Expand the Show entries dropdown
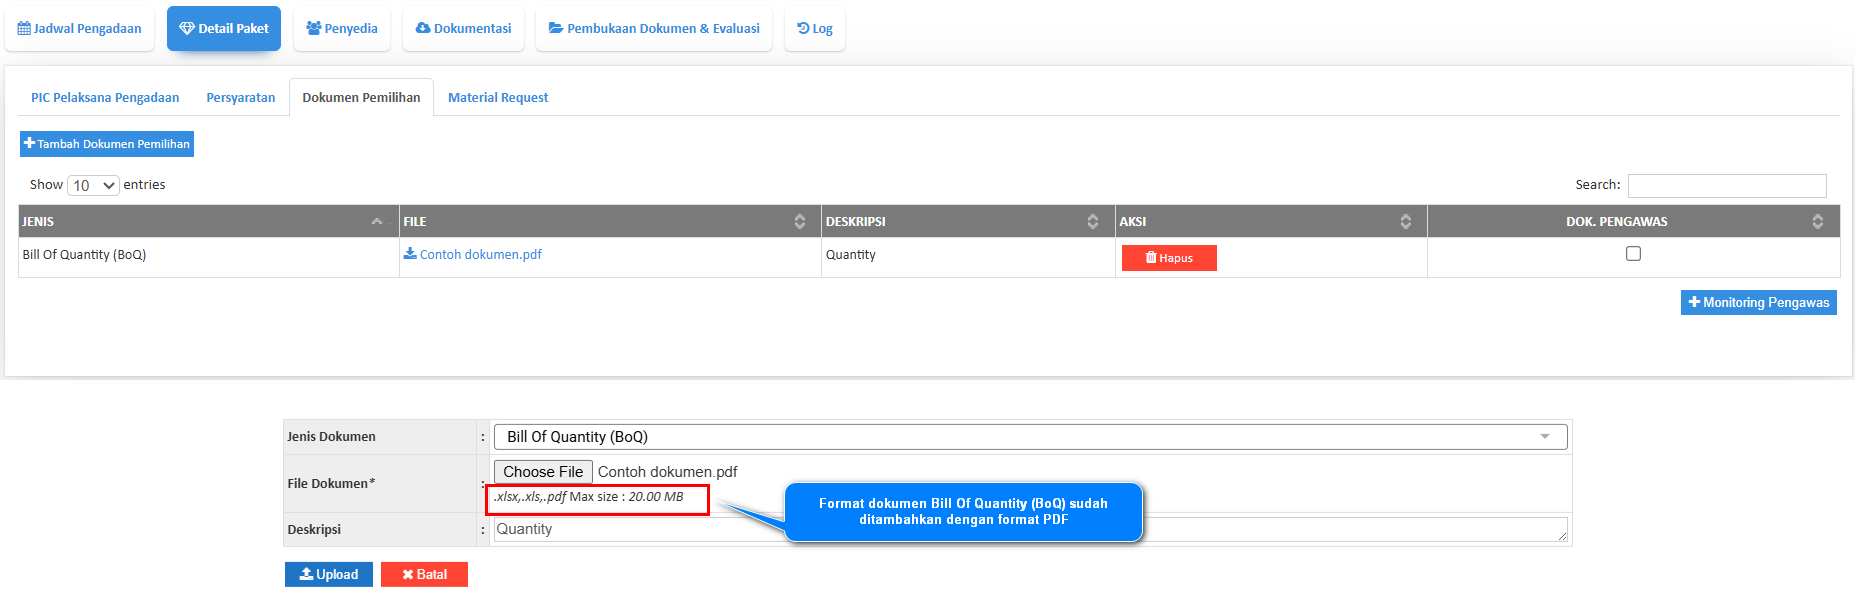The image size is (1855, 594). (x=94, y=186)
